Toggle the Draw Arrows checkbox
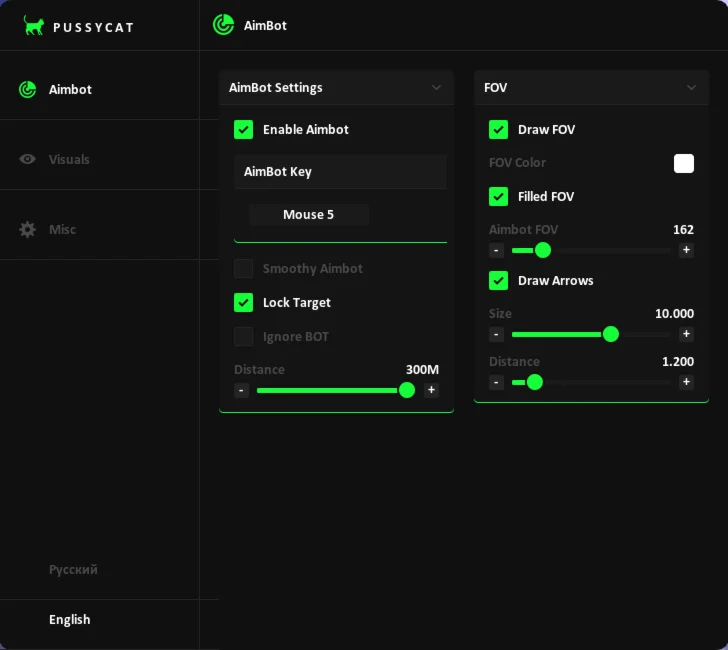The image size is (728, 650). 498,280
